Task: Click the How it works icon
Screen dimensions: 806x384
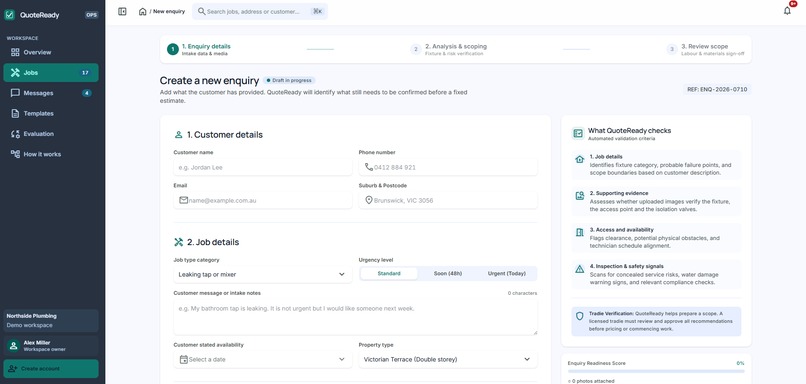Action: tap(15, 154)
